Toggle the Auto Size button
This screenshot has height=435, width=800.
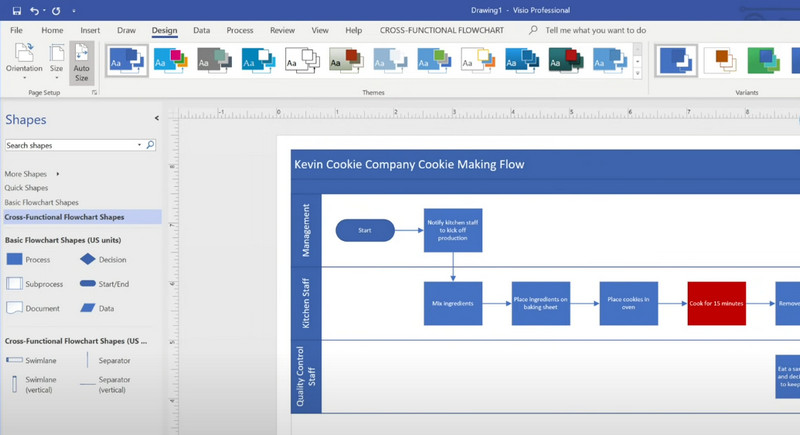pos(82,62)
